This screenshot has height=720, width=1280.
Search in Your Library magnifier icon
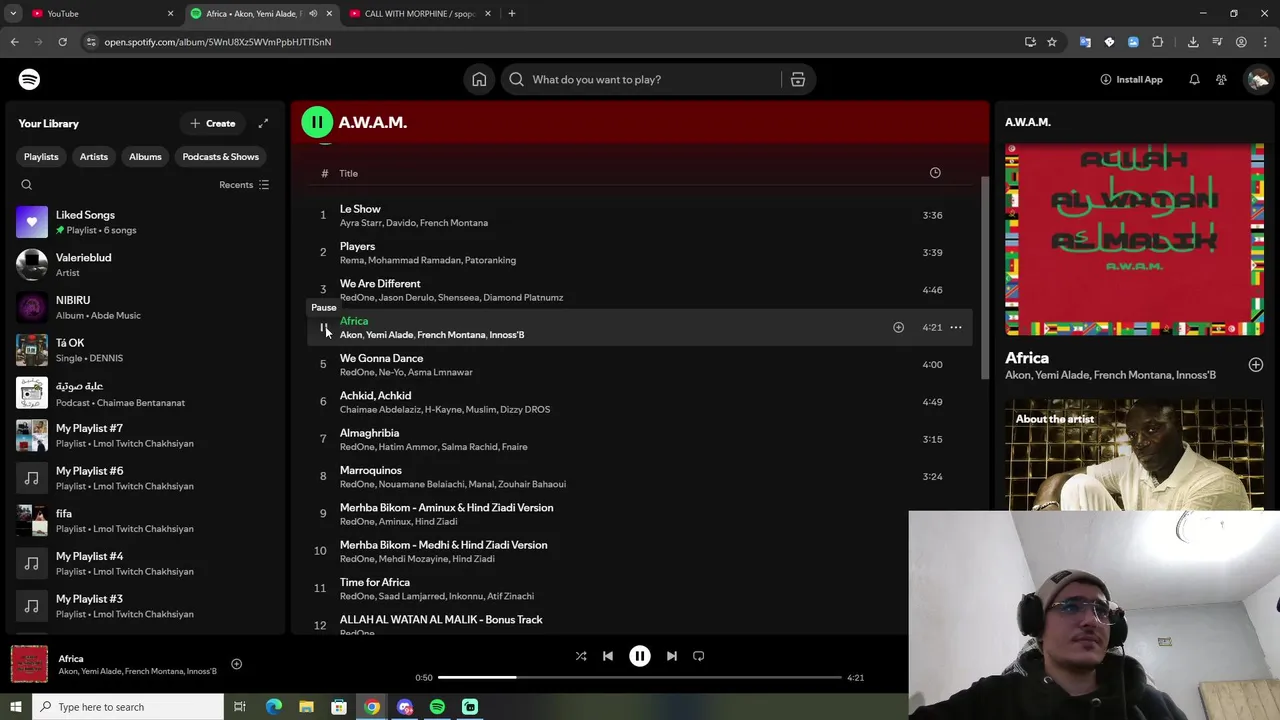tap(27, 185)
